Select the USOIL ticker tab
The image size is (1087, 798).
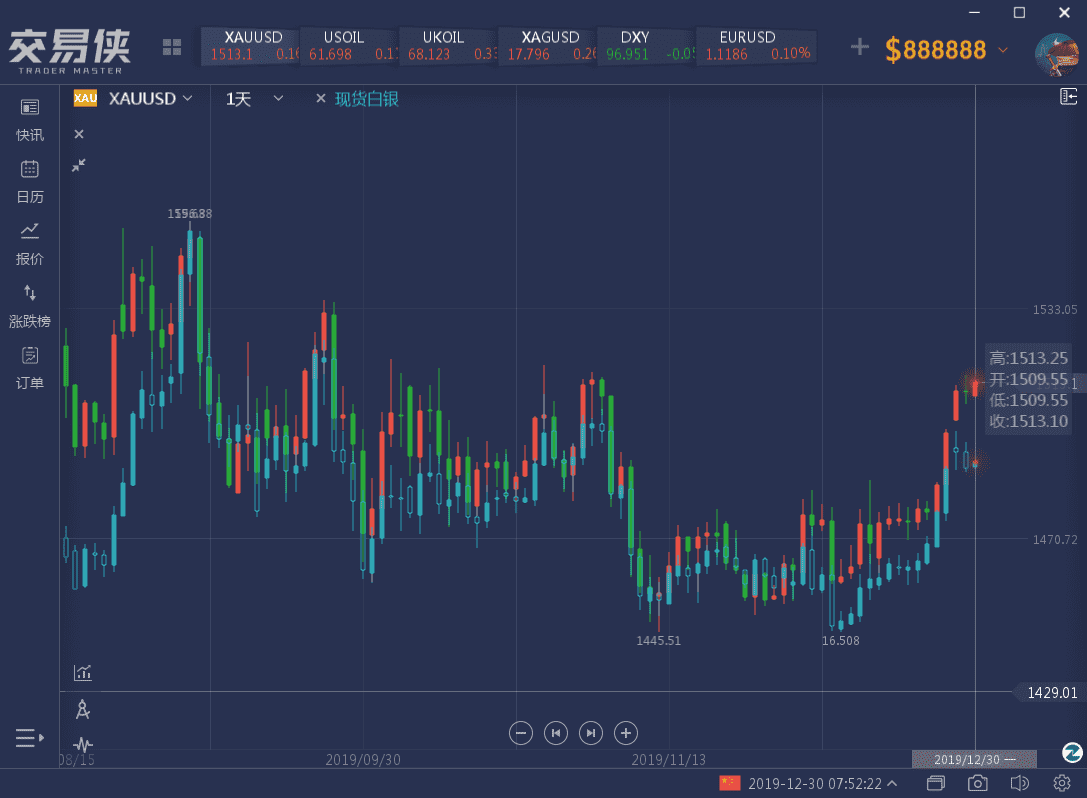[x=346, y=46]
